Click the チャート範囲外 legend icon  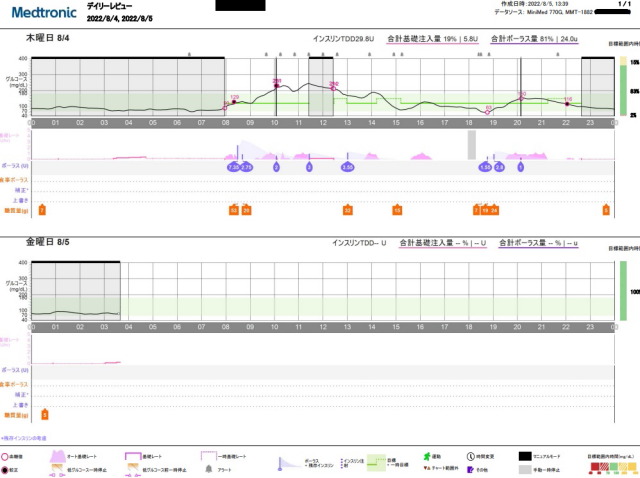[x=427, y=468]
